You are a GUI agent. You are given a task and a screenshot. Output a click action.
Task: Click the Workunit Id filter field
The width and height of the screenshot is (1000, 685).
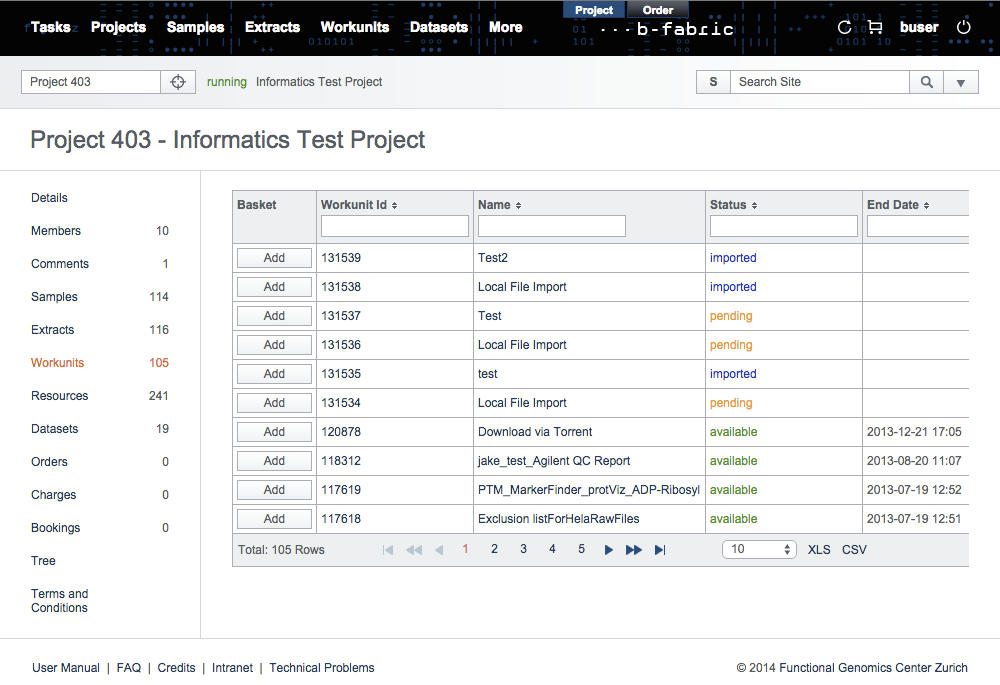(395, 226)
